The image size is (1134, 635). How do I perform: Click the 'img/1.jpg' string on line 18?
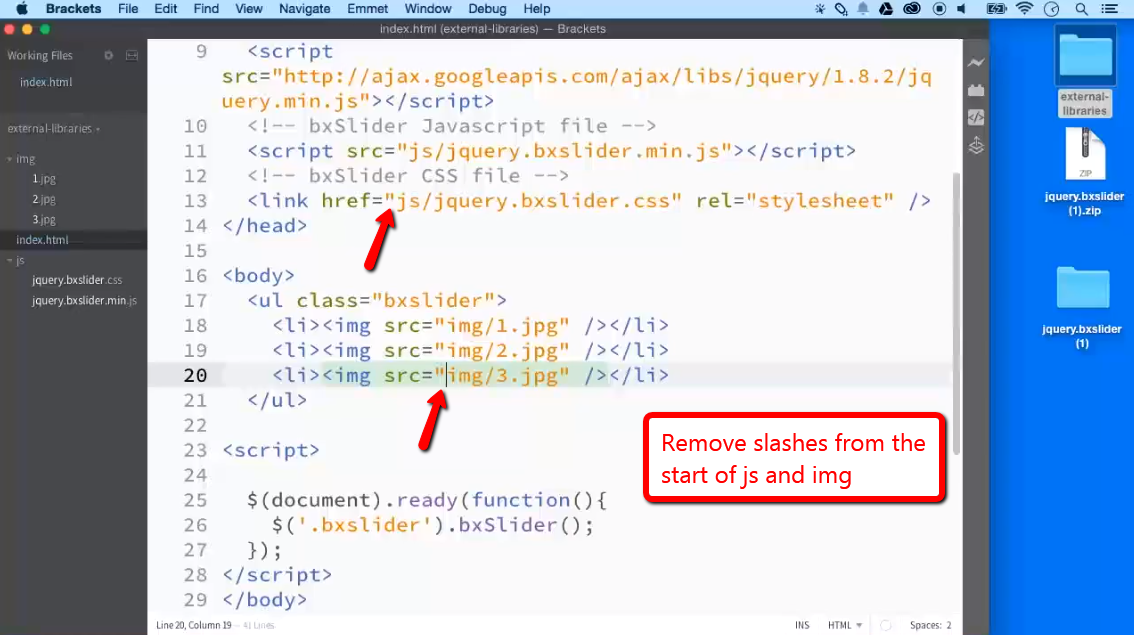(502, 325)
